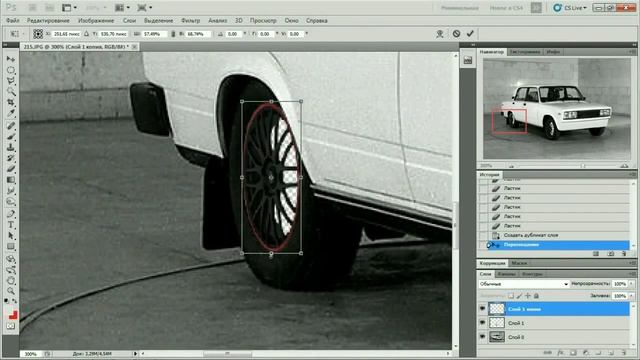
Task: Create a new layer from Layers panel footer
Action: tap(611, 352)
